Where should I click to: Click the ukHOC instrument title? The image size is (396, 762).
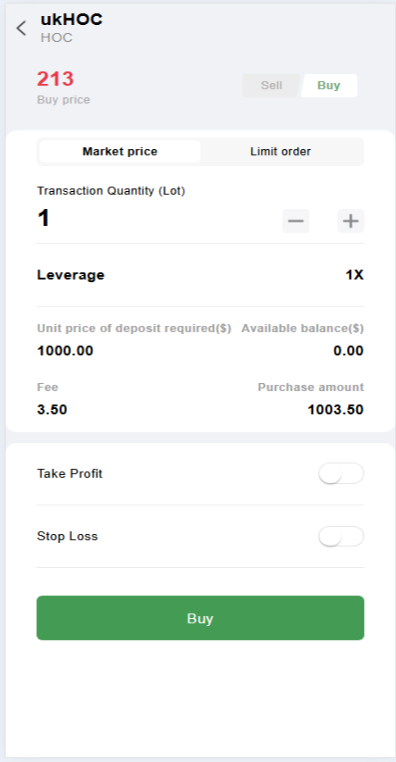(71, 19)
